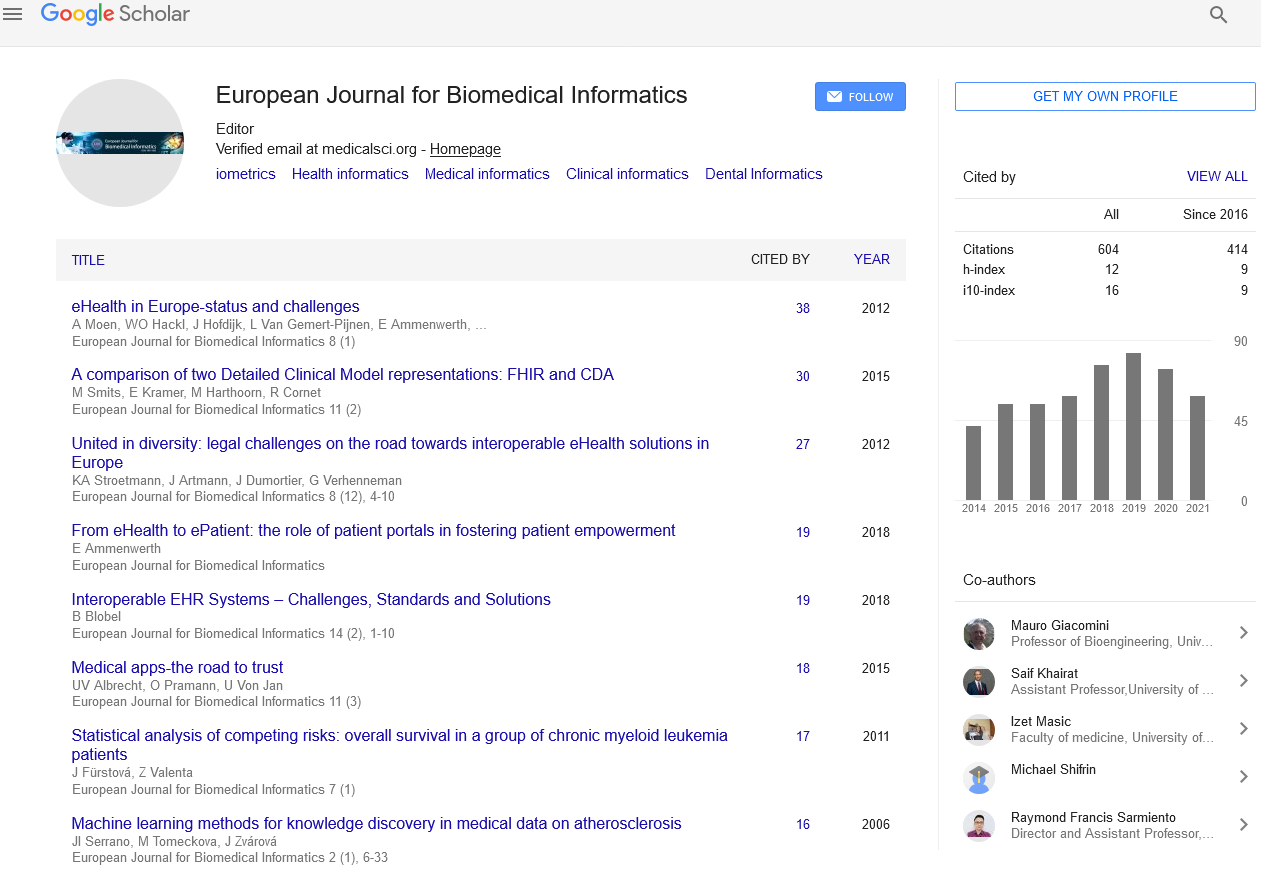Open Interoperable EHR Systems article

click(311, 600)
